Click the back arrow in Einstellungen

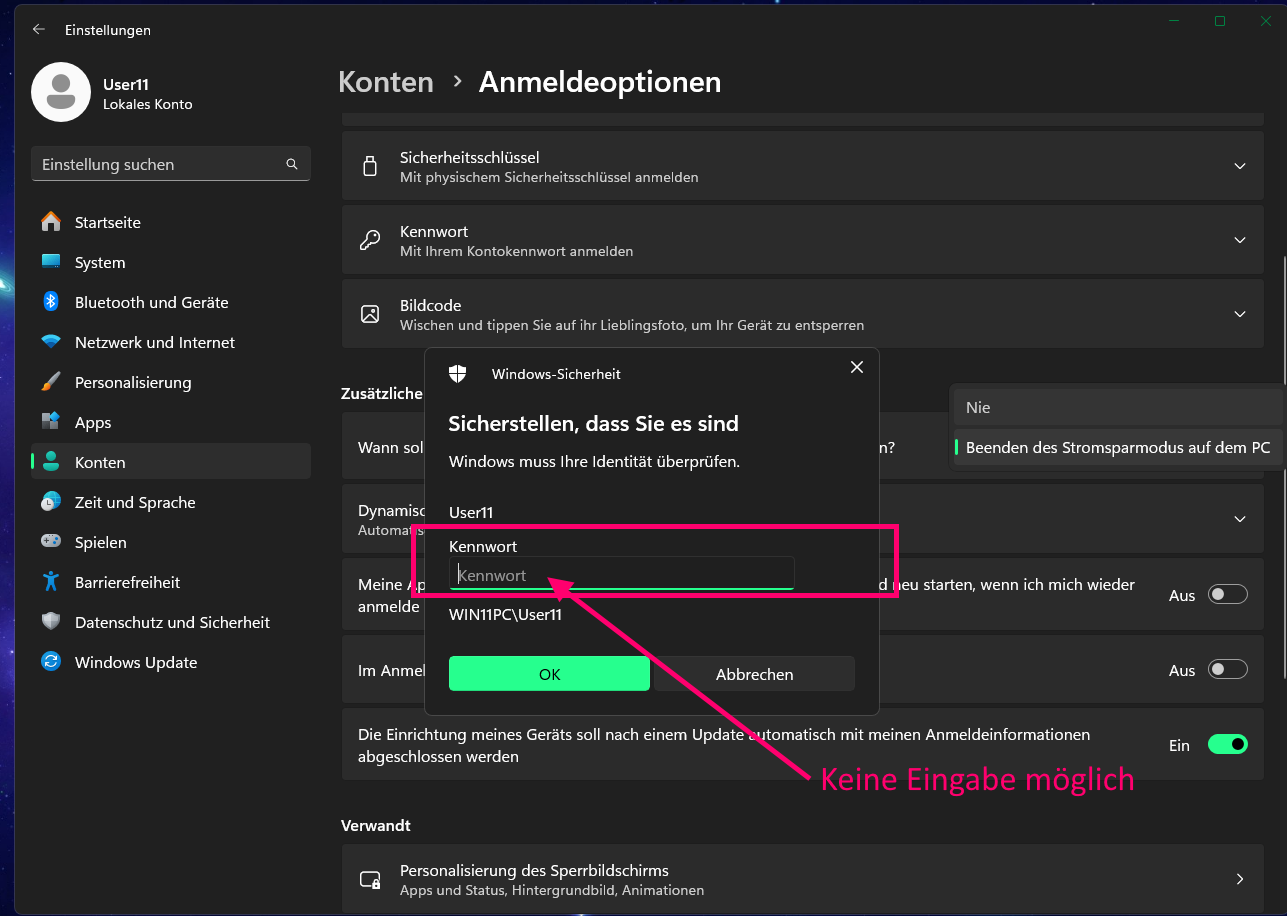(39, 30)
